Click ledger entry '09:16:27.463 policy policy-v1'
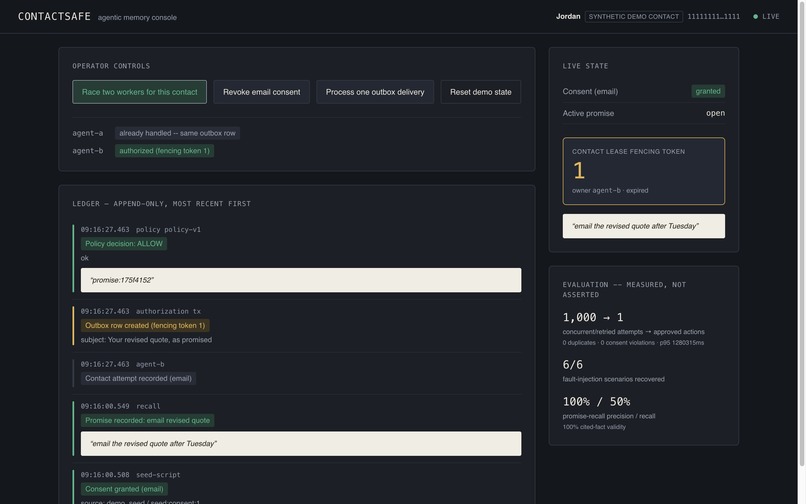The image size is (806, 504). click(140, 229)
